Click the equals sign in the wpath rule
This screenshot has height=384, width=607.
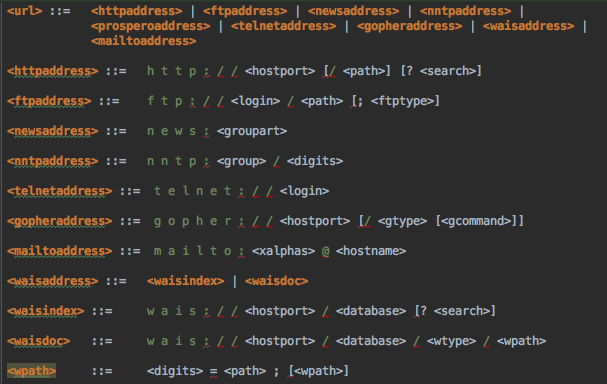(213, 372)
